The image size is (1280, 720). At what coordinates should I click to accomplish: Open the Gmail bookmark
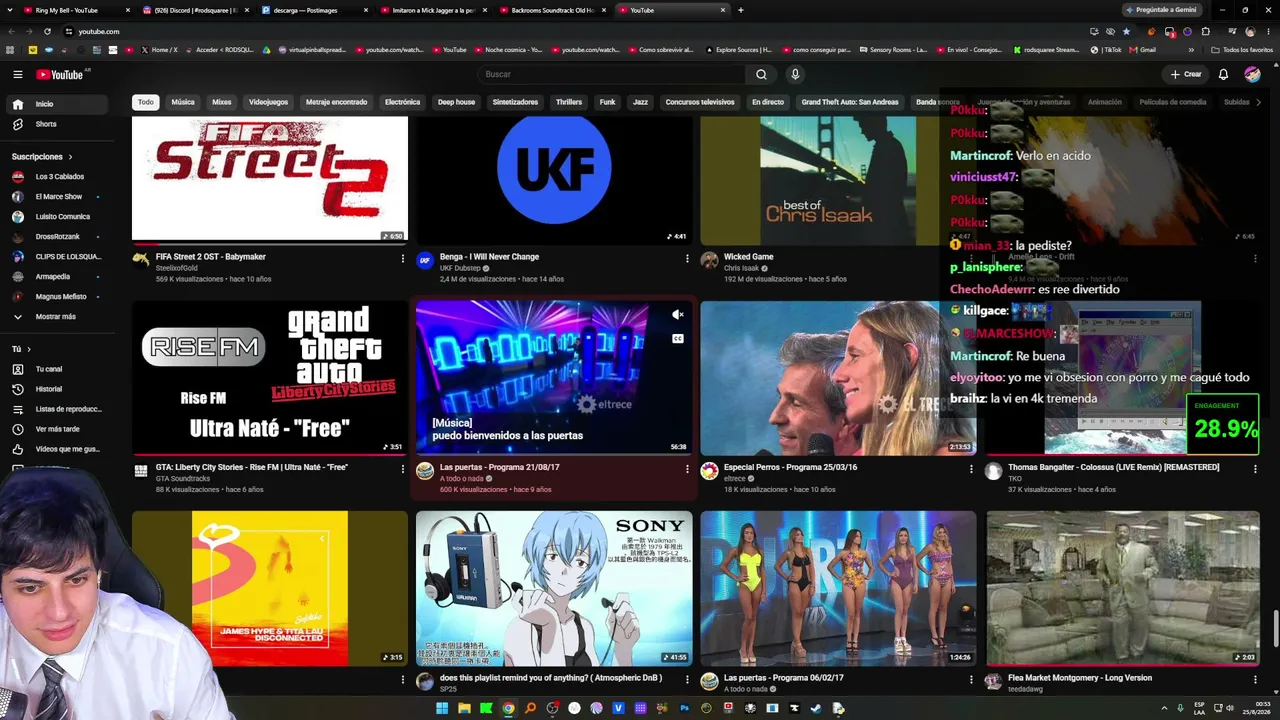click(1143, 49)
